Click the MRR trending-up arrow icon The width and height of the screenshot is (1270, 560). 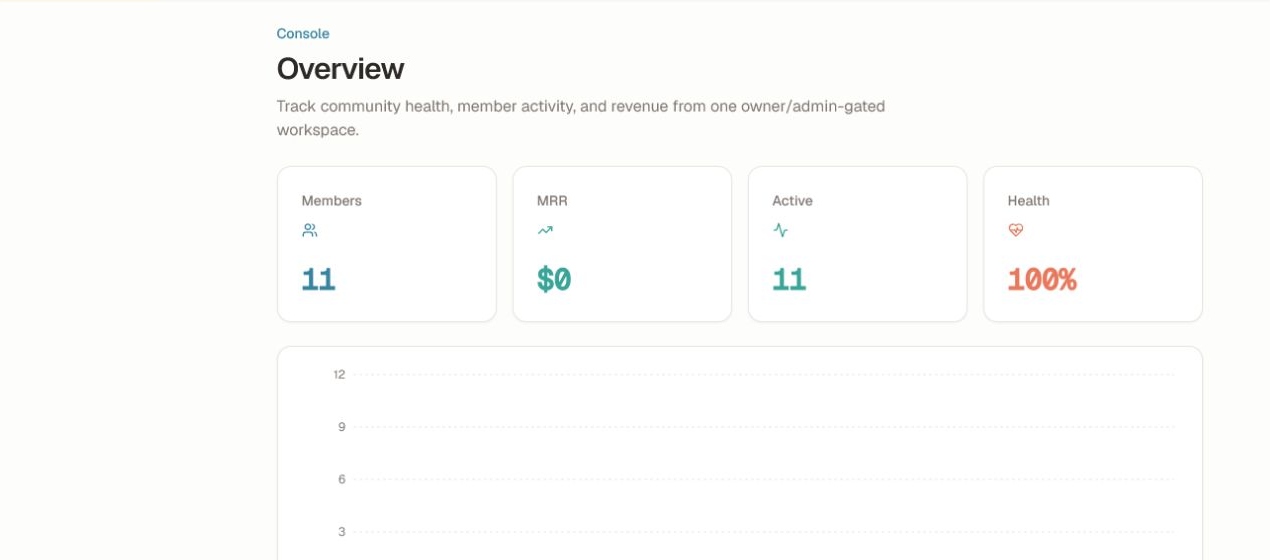click(545, 230)
